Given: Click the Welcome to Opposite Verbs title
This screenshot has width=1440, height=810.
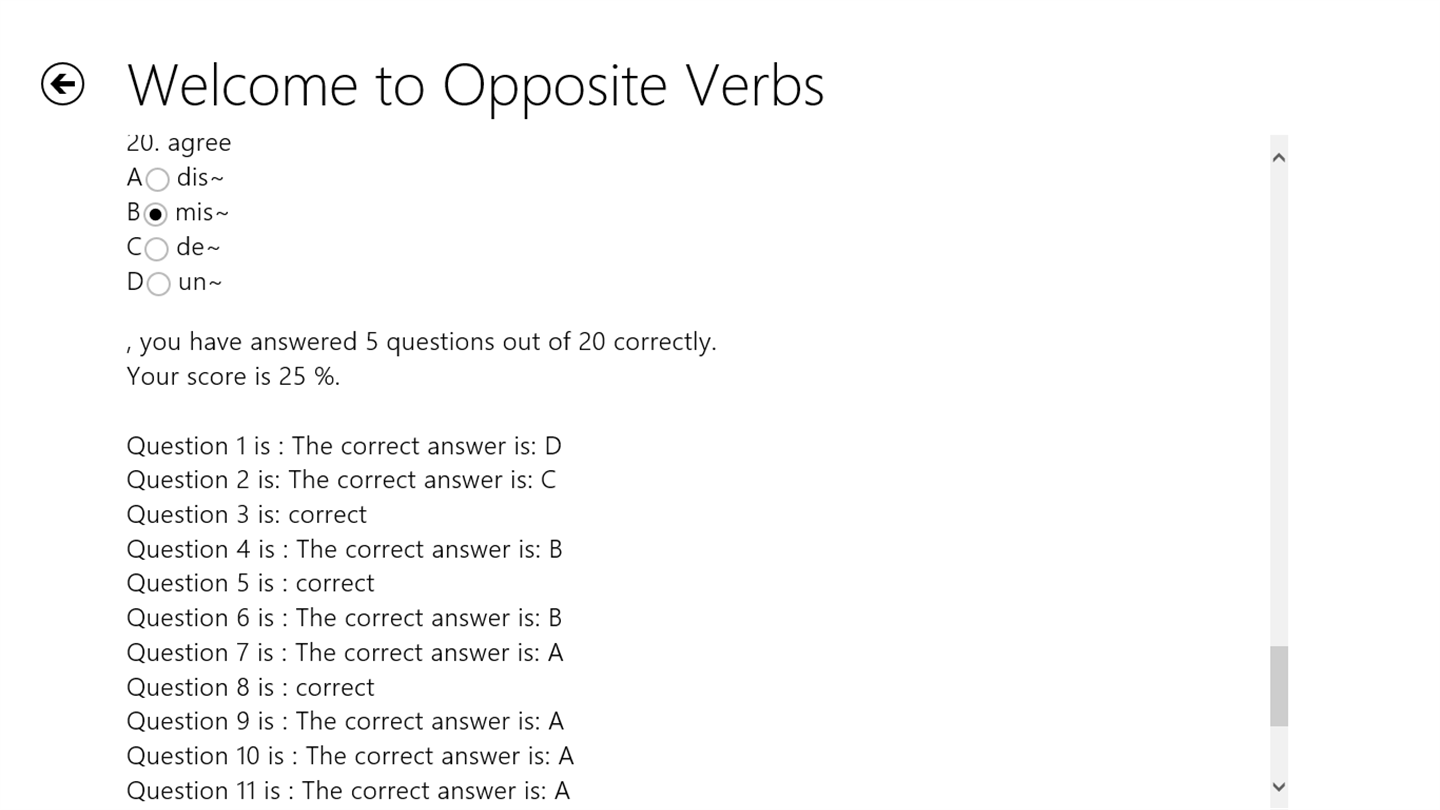Looking at the screenshot, I should click(x=475, y=84).
